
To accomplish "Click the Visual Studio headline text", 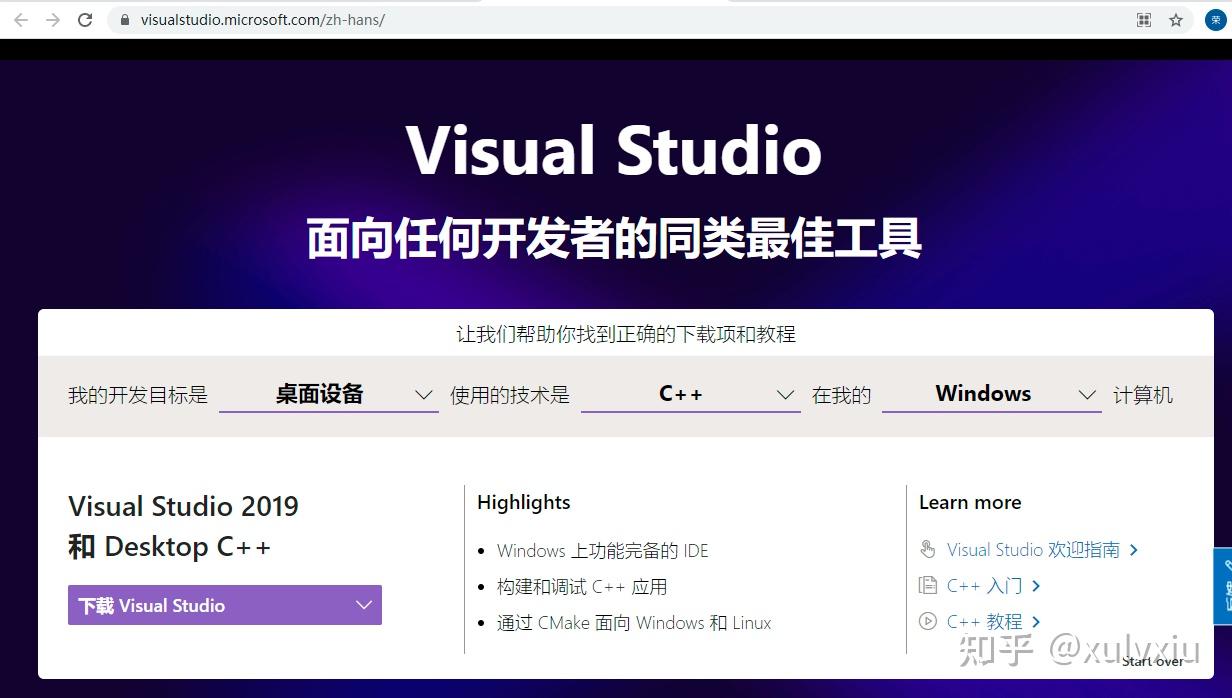I will [614, 150].
